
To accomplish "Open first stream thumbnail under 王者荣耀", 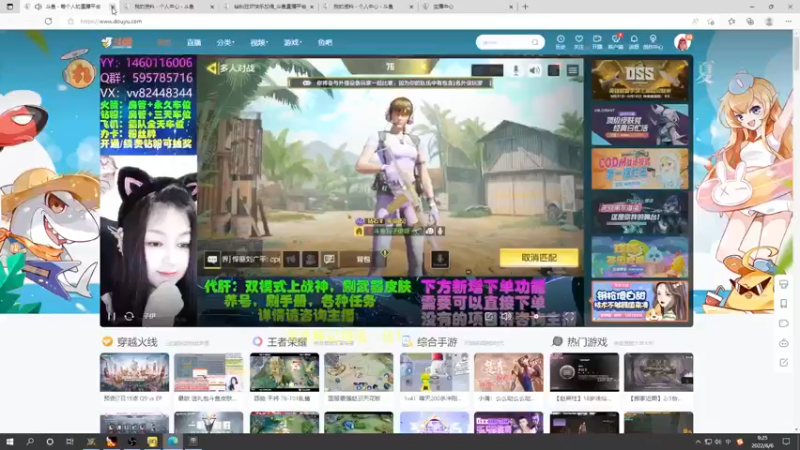I will pos(284,372).
